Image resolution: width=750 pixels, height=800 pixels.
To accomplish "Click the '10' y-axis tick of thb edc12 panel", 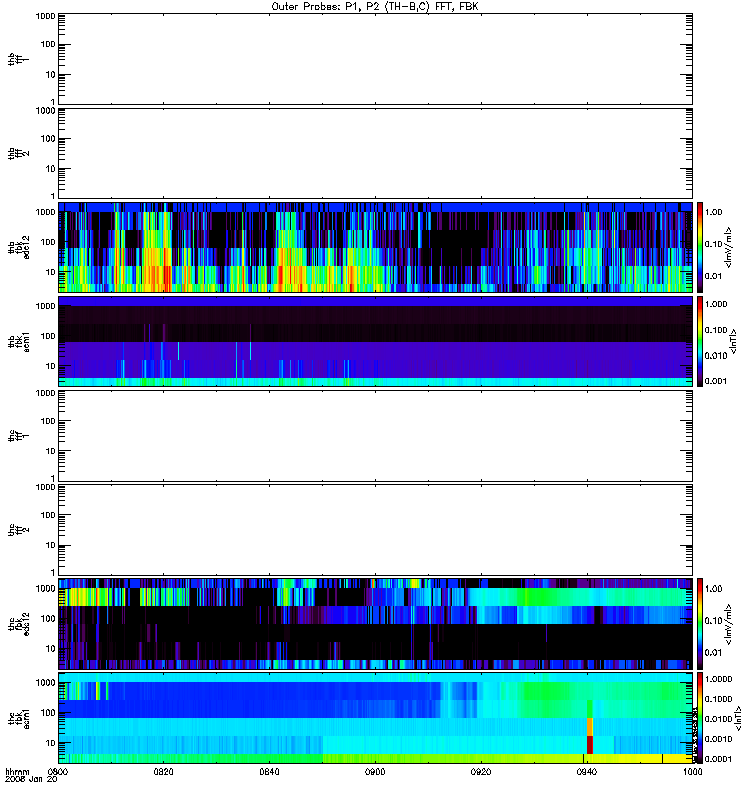I will point(51,272).
